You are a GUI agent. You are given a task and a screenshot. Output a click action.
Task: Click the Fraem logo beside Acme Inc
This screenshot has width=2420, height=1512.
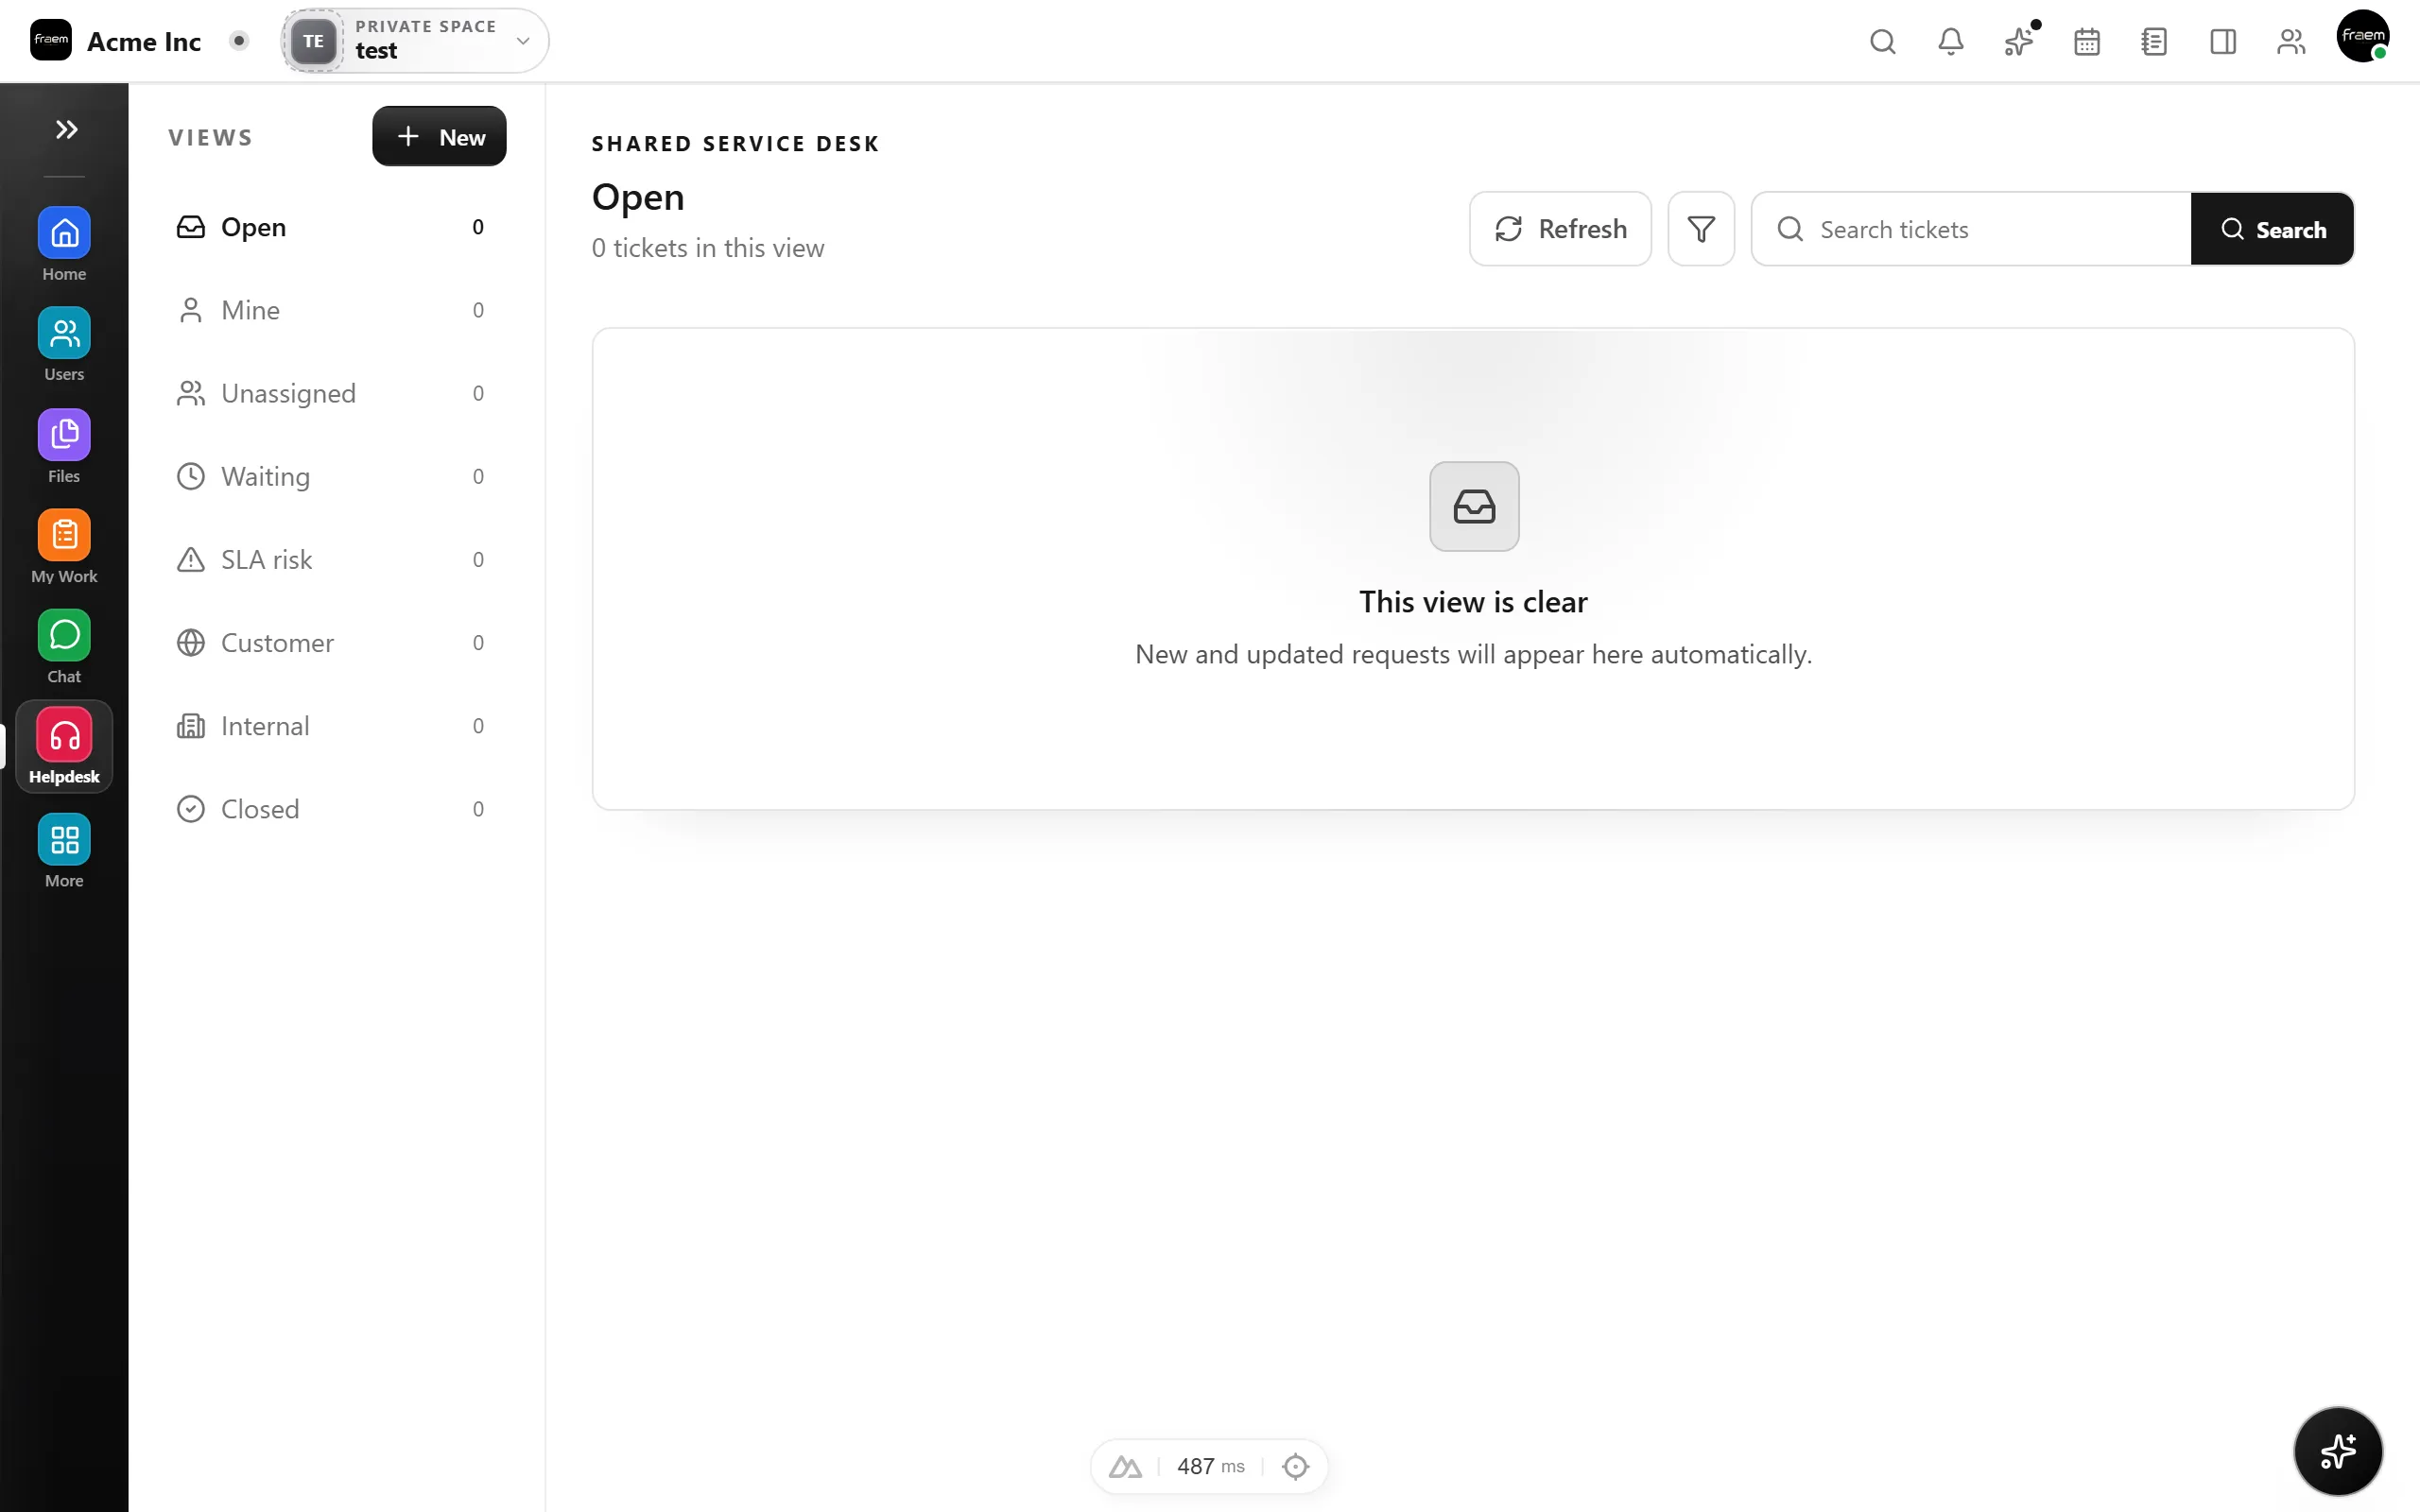click(50, 40)
